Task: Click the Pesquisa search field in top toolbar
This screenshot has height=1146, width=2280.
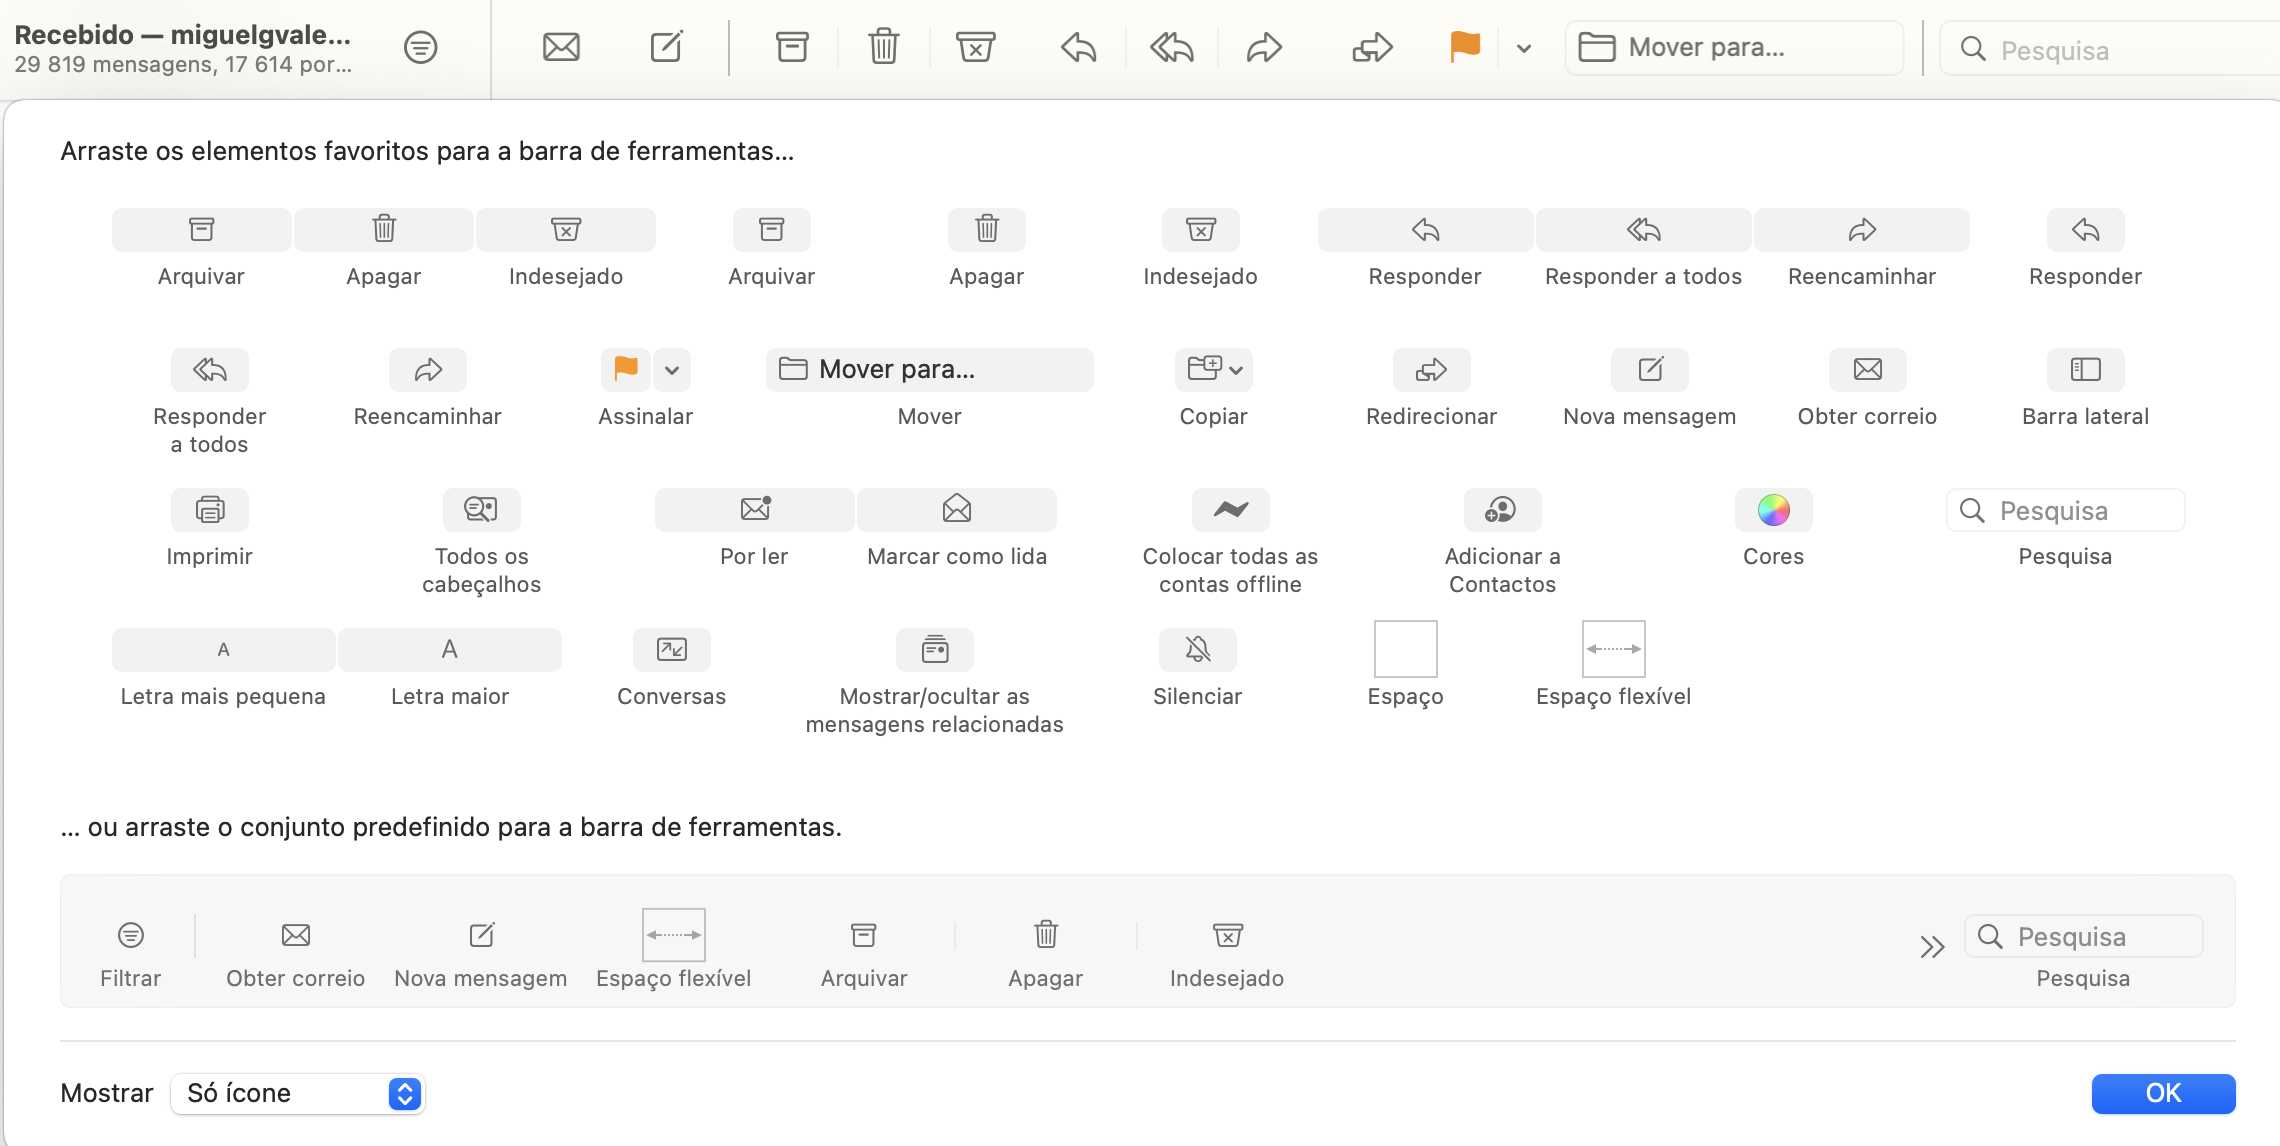Action: [x=2110, y=49]
